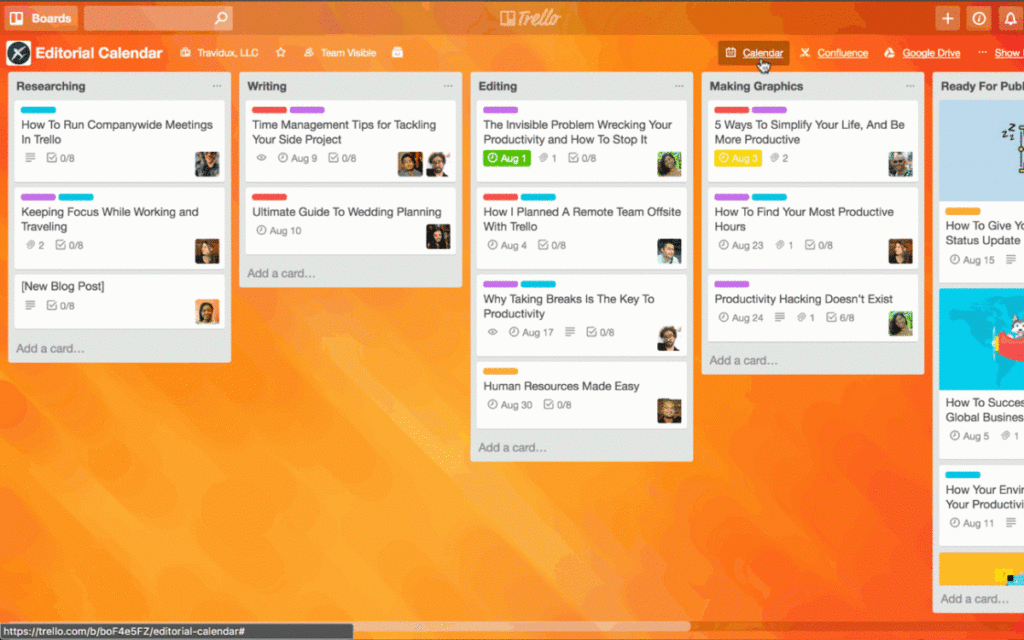Click the description icon on Why Taking Breaks card
1024x640 pixels.
(x=569, y=332)
